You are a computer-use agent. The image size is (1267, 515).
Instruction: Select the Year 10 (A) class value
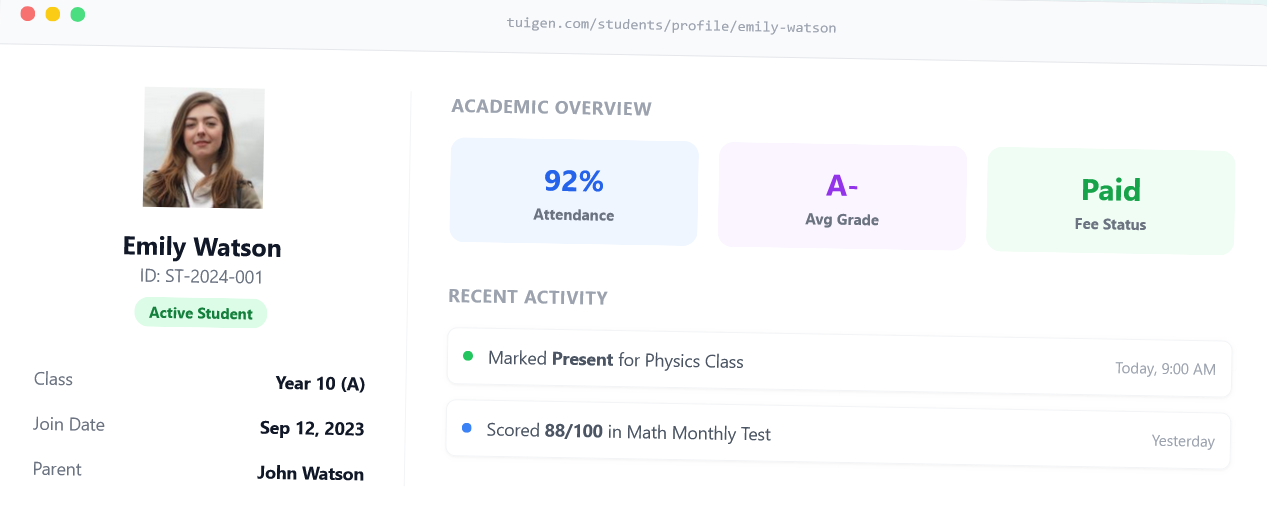click(x=320, y=383)
